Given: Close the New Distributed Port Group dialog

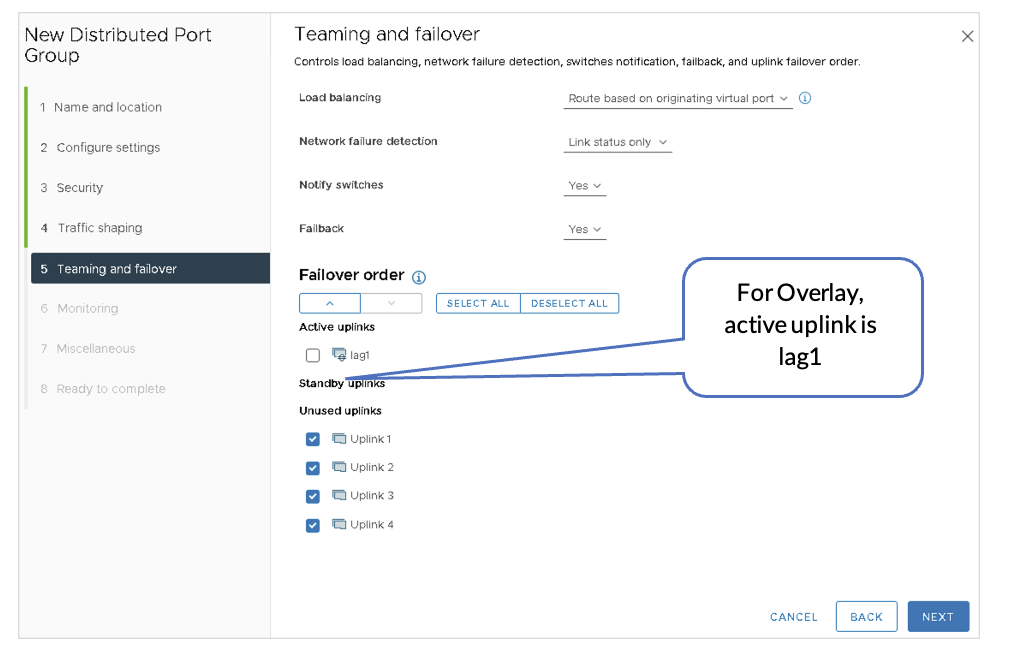Looking at the screenshot, I should click(967, 36).
